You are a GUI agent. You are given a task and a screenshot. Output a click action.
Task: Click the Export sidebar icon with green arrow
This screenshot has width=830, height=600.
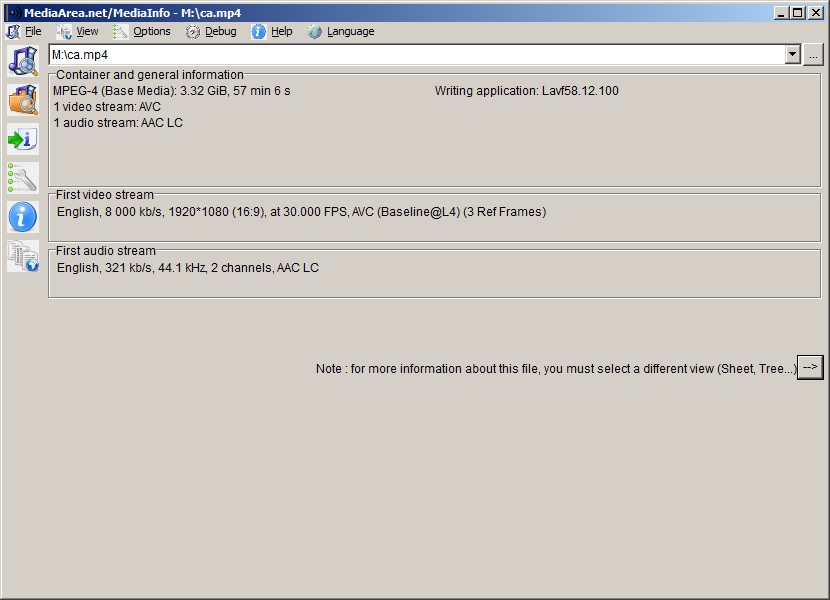22,139
